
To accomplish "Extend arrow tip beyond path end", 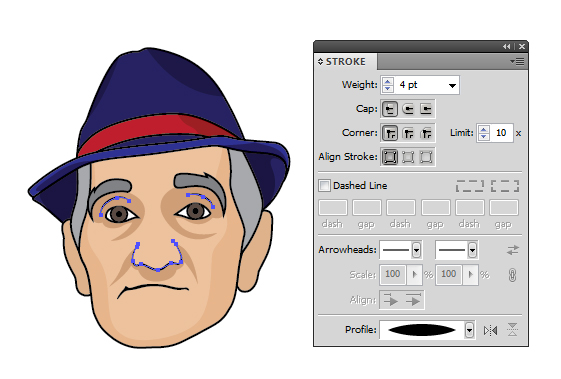I will coord(391,300).
